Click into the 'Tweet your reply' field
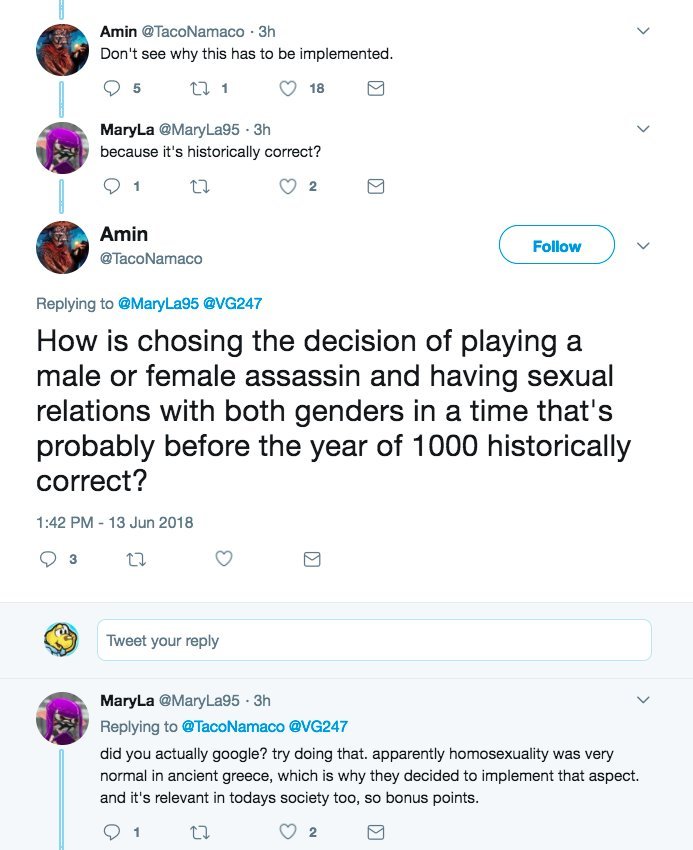The height and width of the screenshot is (850, 693). (374, 640)
